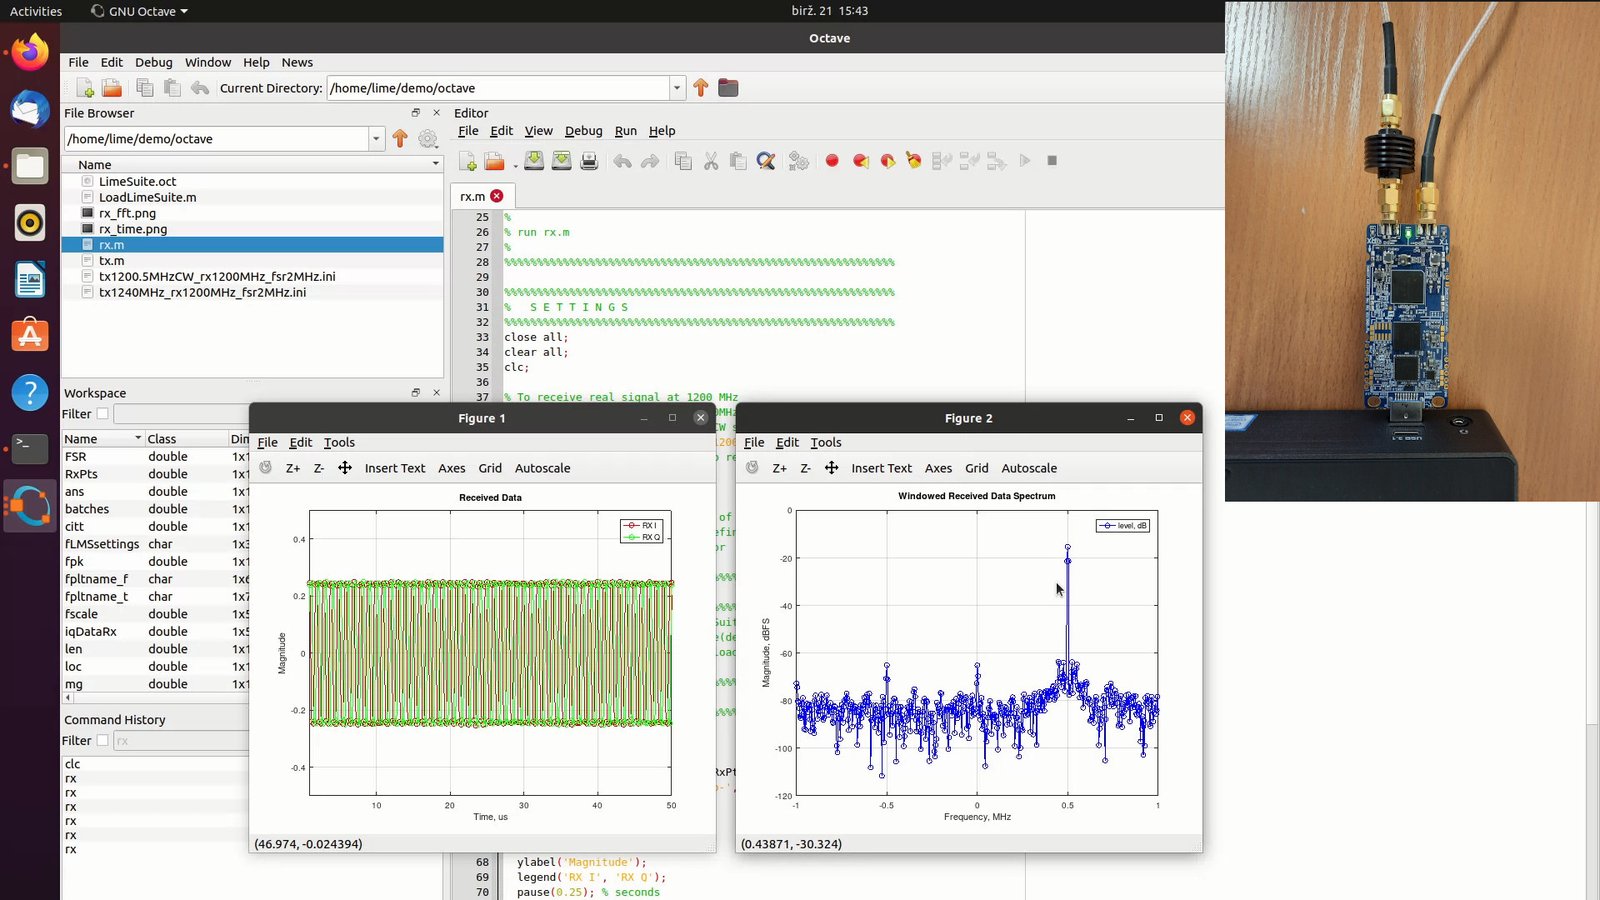Click Editor toolbar Undo arrow
The width and height of the screenshot is (1600, 900).
tap(622, 161)
